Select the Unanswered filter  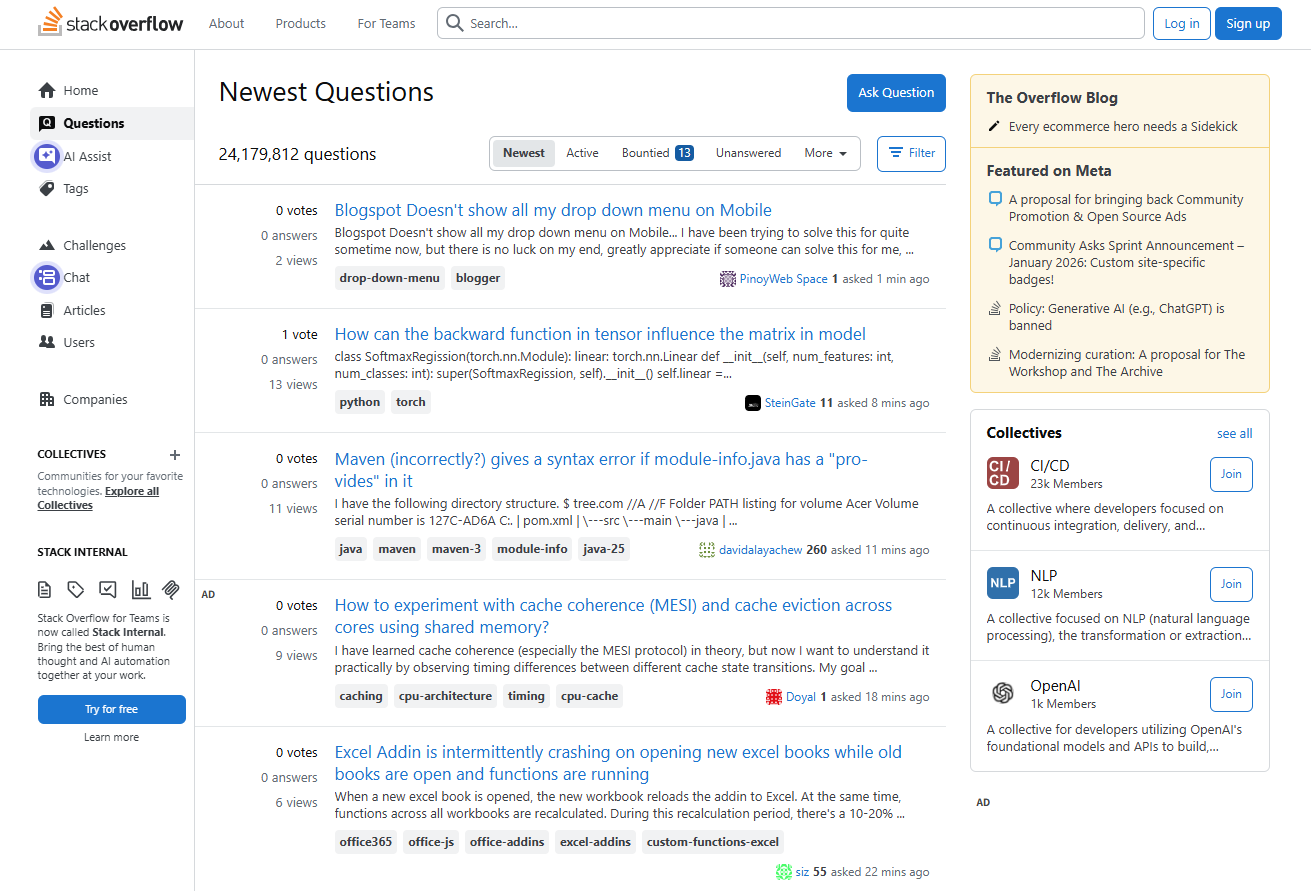point(748,152)
